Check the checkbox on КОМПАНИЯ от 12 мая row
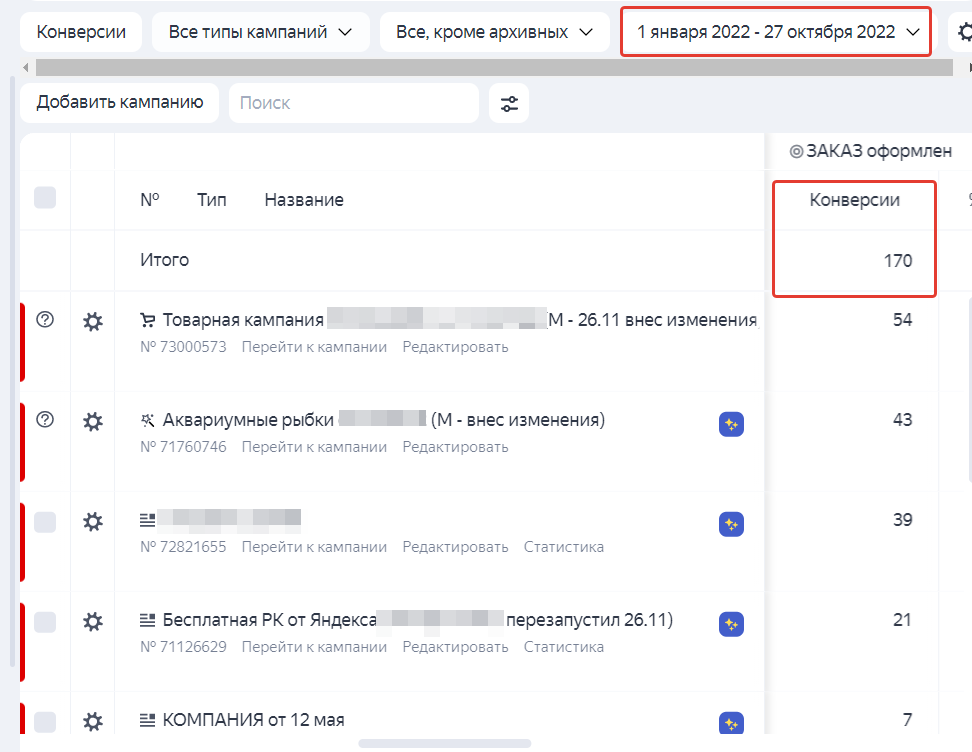The width and height of the screenshot is (972, 752). click(x=44, y=719)
